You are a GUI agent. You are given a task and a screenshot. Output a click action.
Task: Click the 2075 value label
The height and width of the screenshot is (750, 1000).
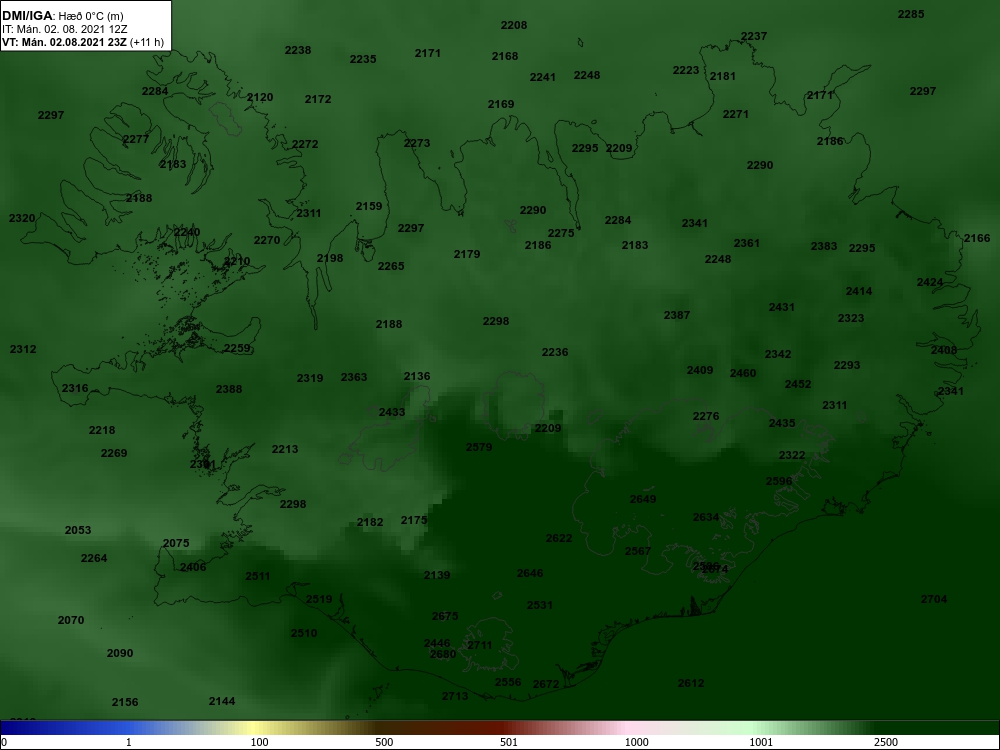176,543
